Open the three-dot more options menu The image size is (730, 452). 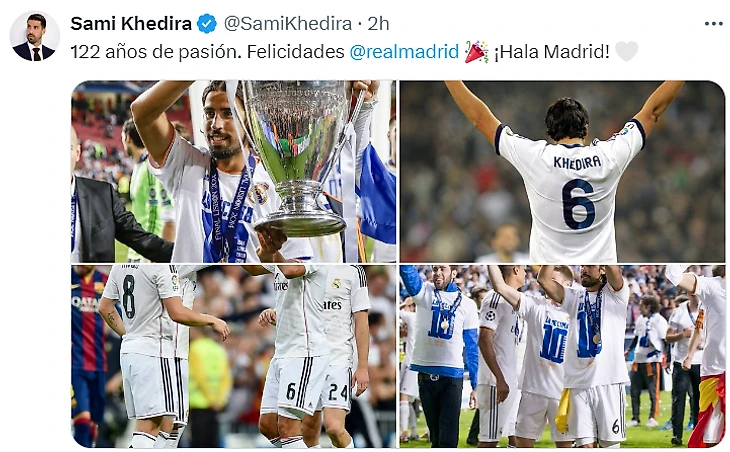tap(713, 24)
